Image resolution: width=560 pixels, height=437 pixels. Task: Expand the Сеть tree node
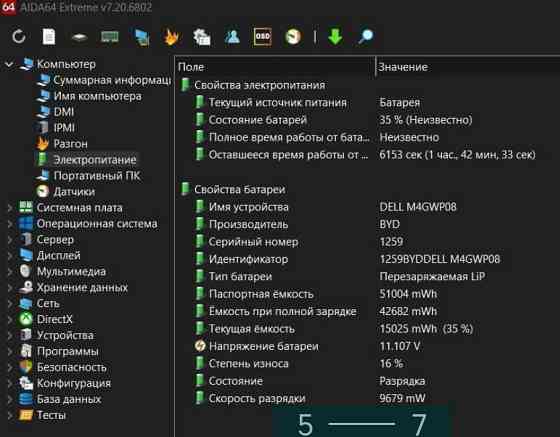pyautogui.click(x=10, y=303)
